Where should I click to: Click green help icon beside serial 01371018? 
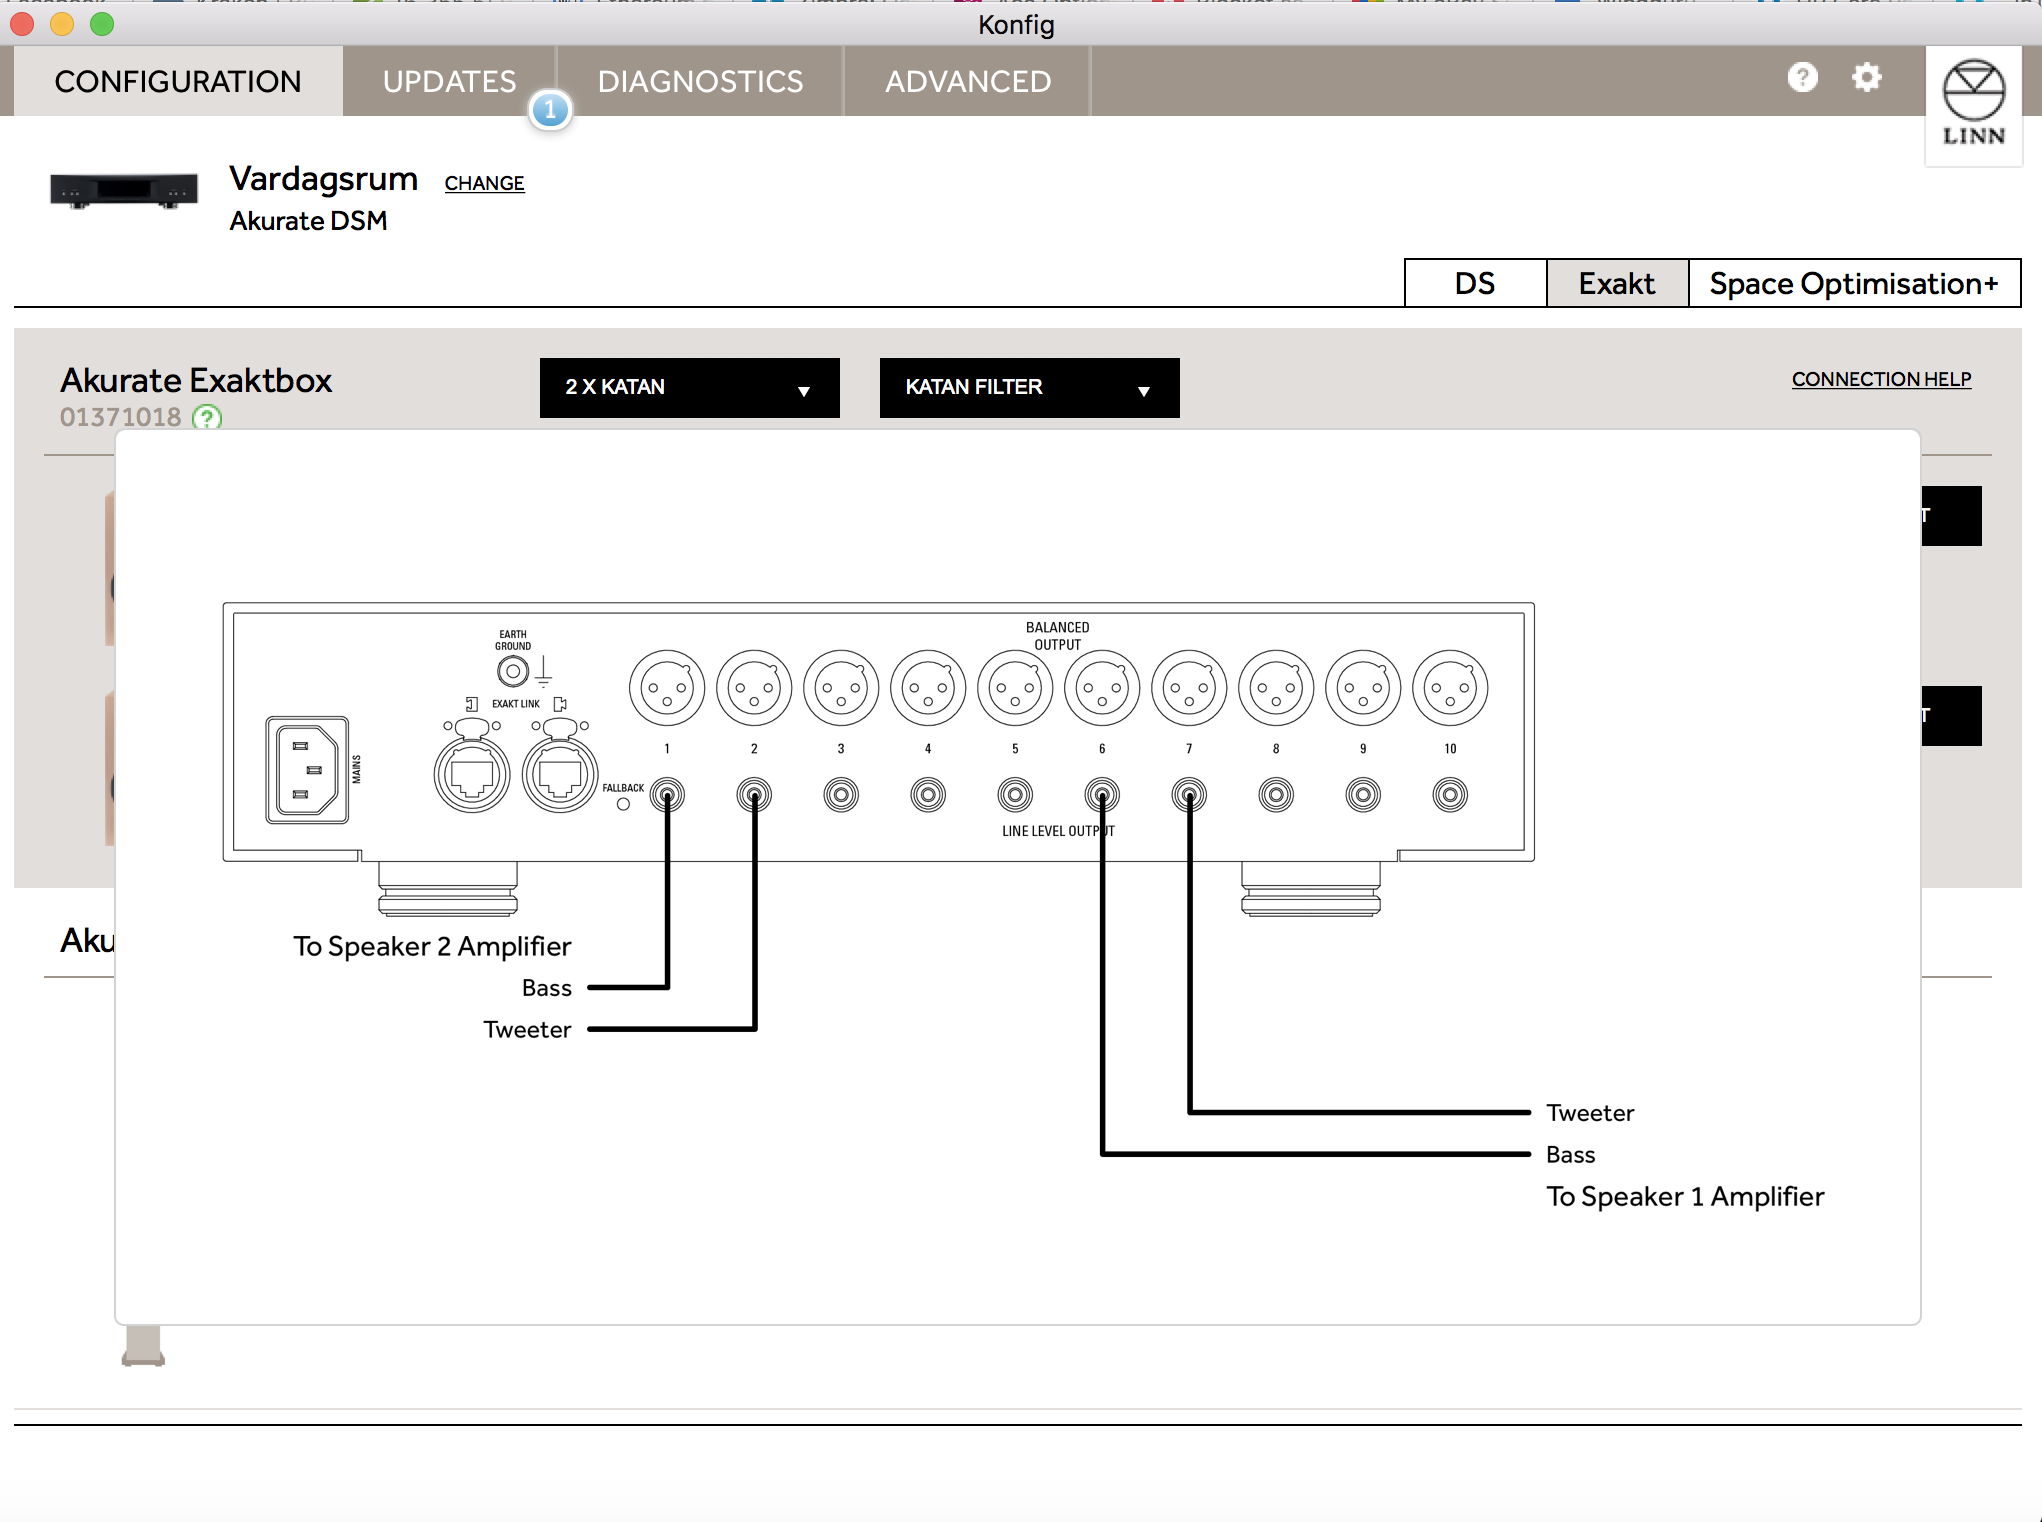(x=207, y=417)
